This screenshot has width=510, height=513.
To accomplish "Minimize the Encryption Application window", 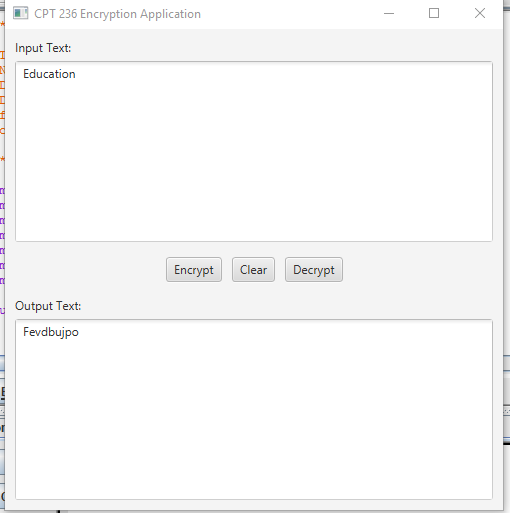I will (389, 14).
